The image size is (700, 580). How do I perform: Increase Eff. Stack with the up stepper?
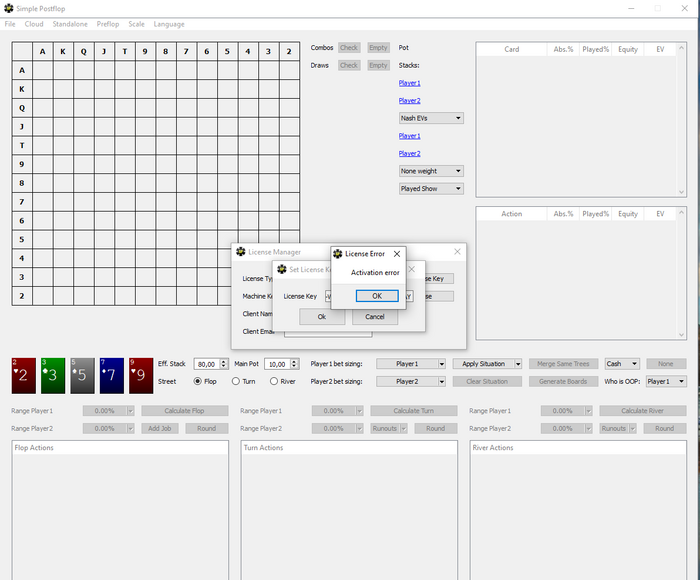224,361
